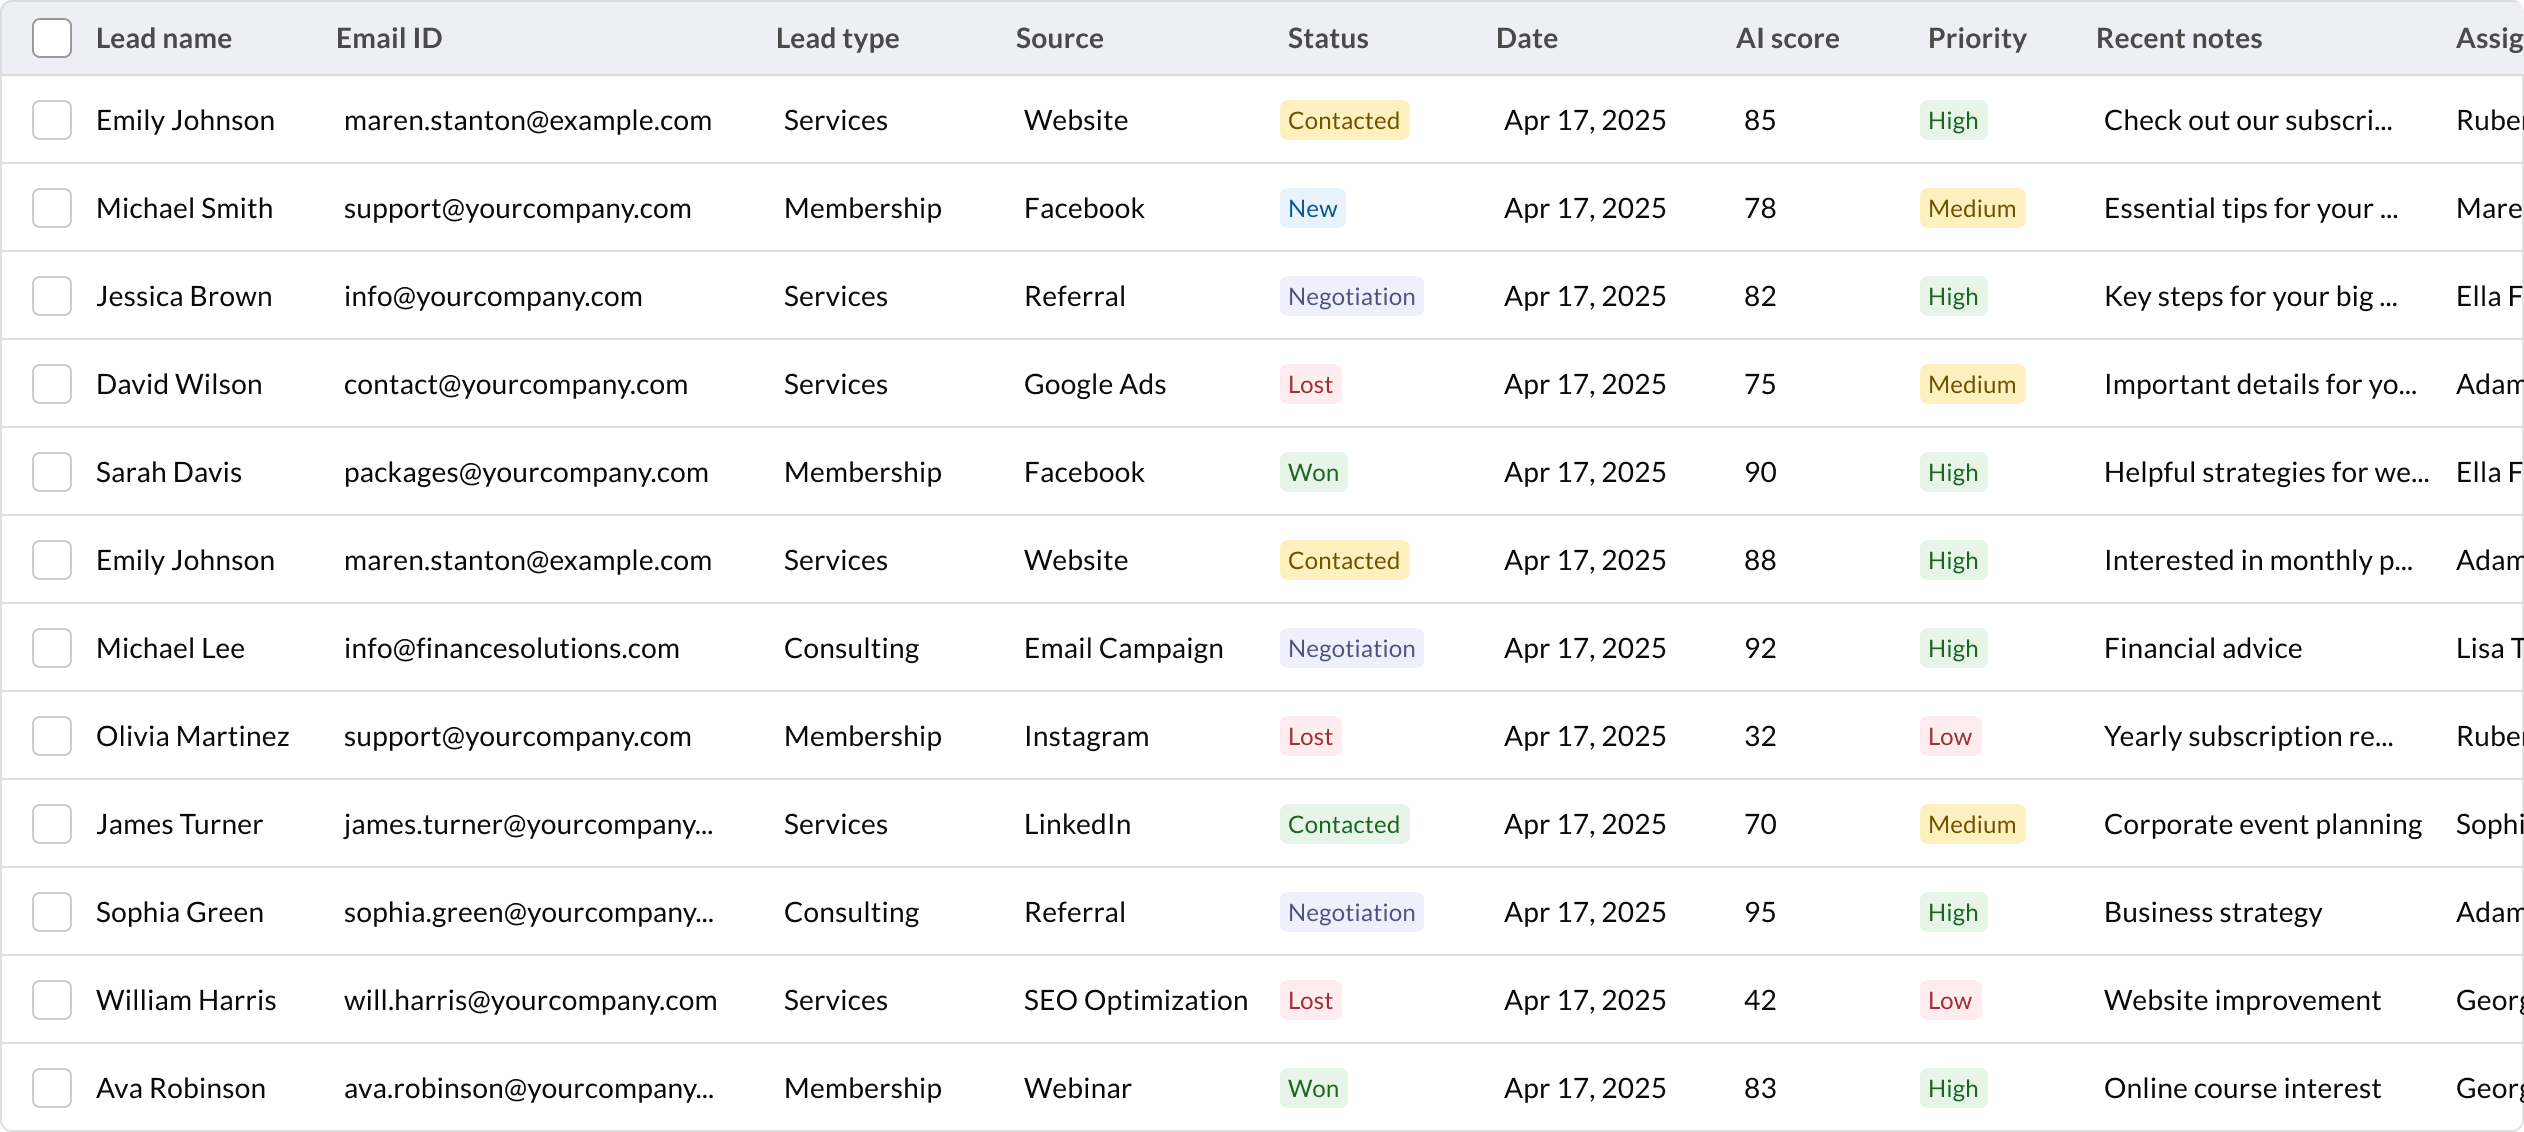This screenshot has height=1132, width=2524.
Task: Open James Turner's Contacted status badge
Action: [x=1343, y=824]
